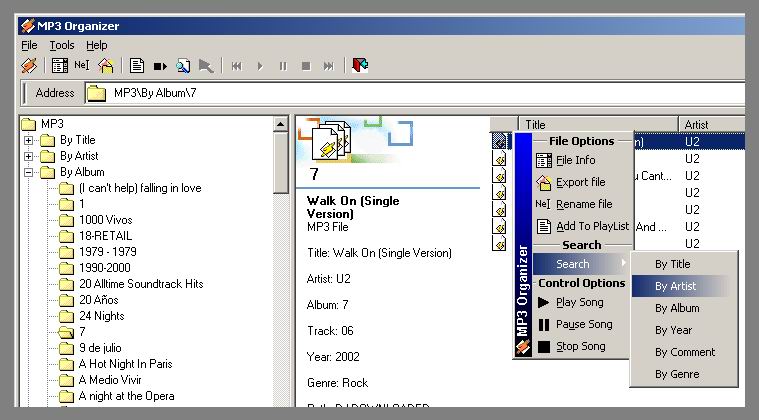759x420 pixels.
Task: Open the Help menu
Action: [x=97, y=45]
